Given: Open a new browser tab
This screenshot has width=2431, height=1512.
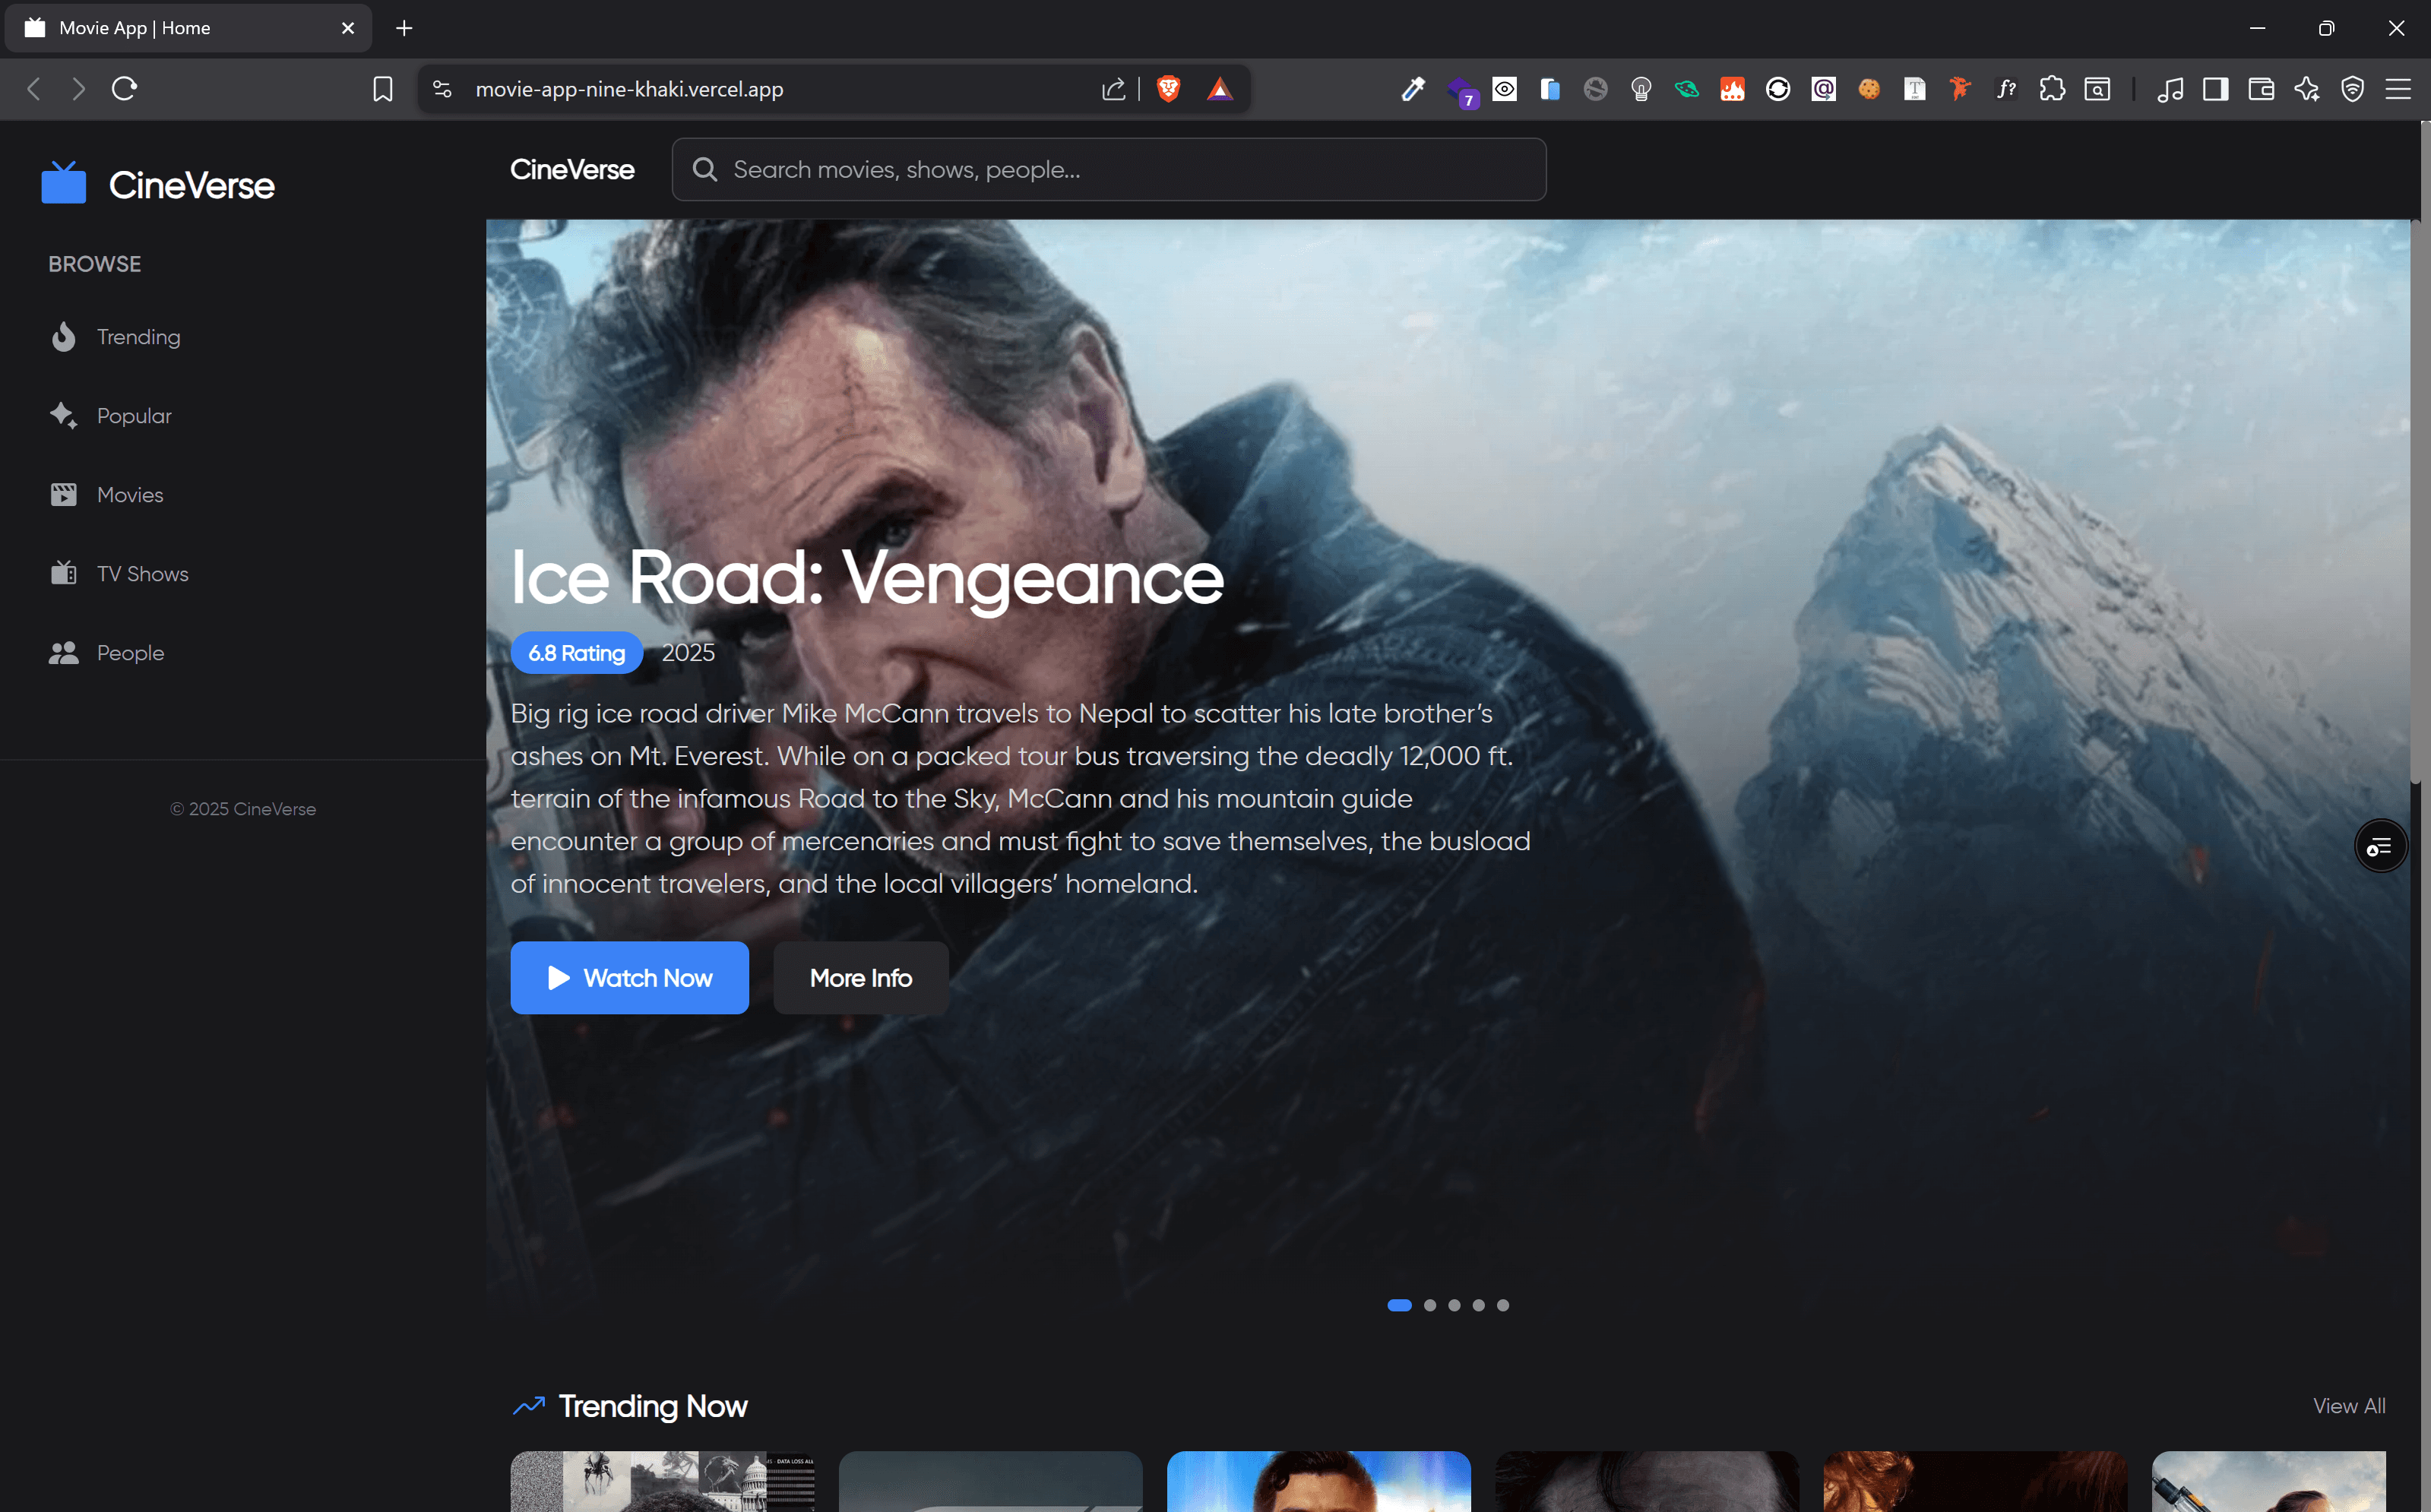Looking at the screenshot, I should click(404, 28).
